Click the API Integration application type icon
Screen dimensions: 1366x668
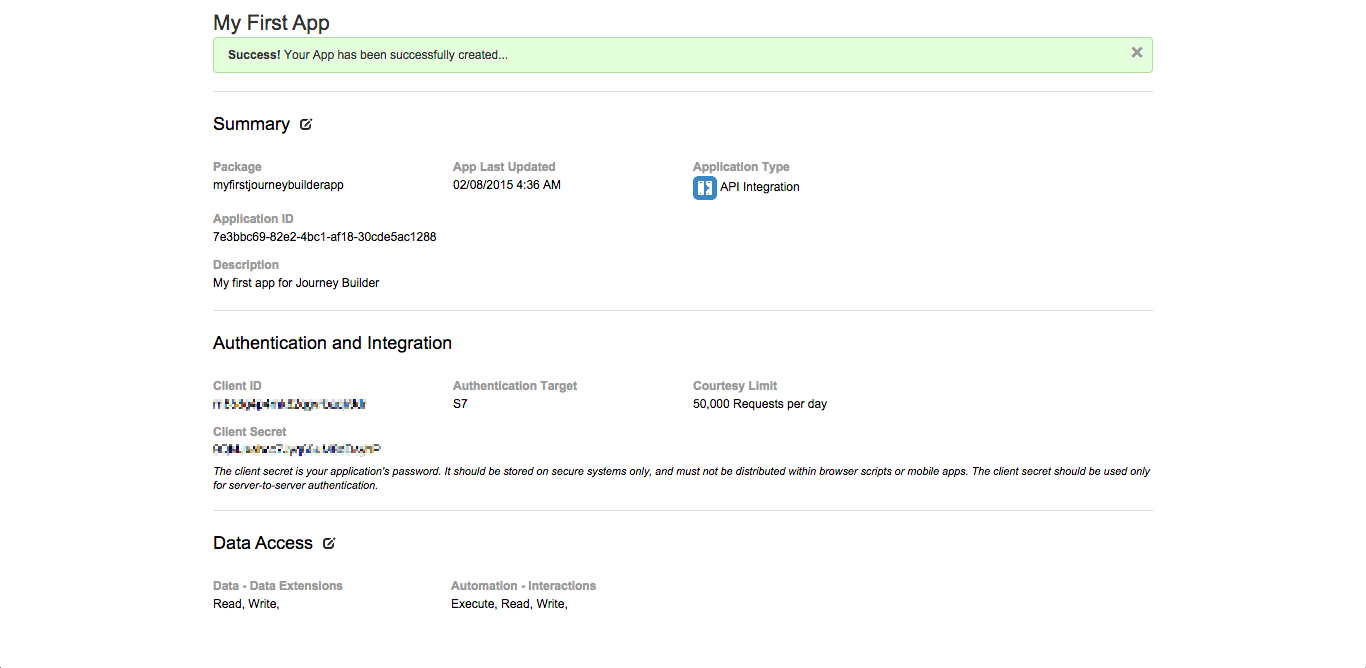pyautogui.click(x=705, y=188)
